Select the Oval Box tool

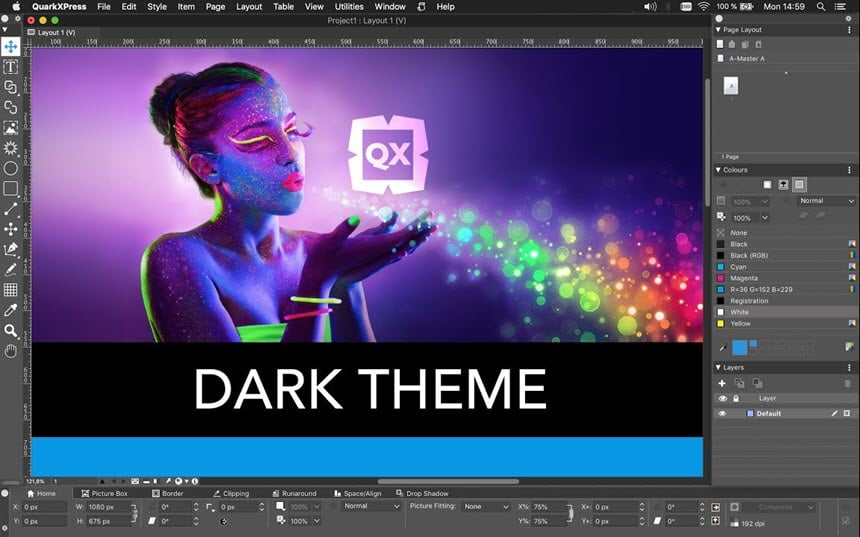coord(10,168)
